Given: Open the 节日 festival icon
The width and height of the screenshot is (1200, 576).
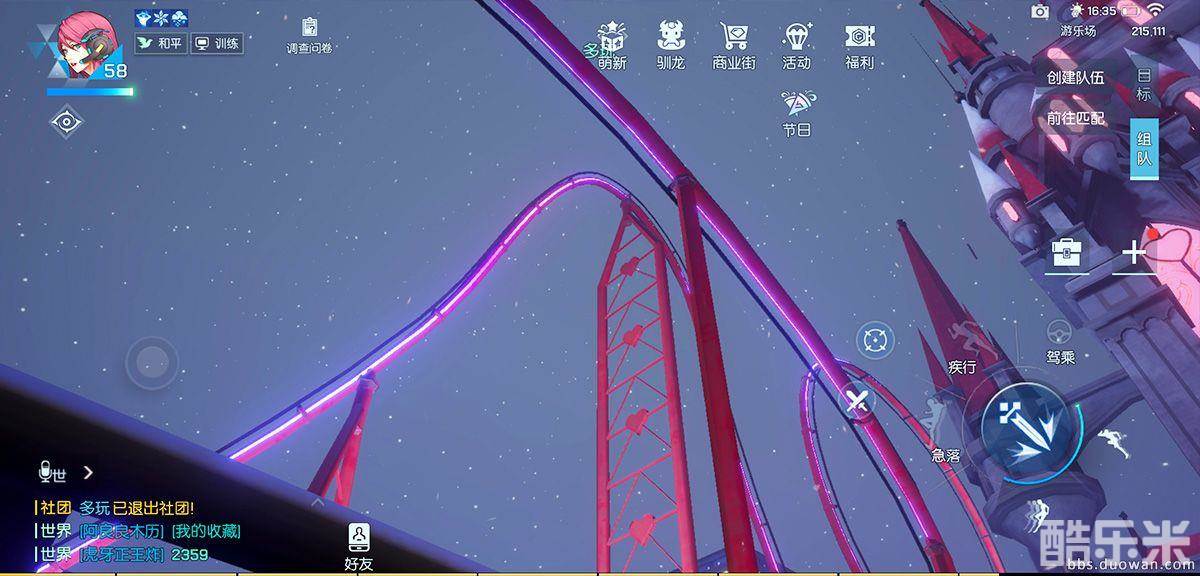Looking at the screenshot, I should click(x=796, y=105).
